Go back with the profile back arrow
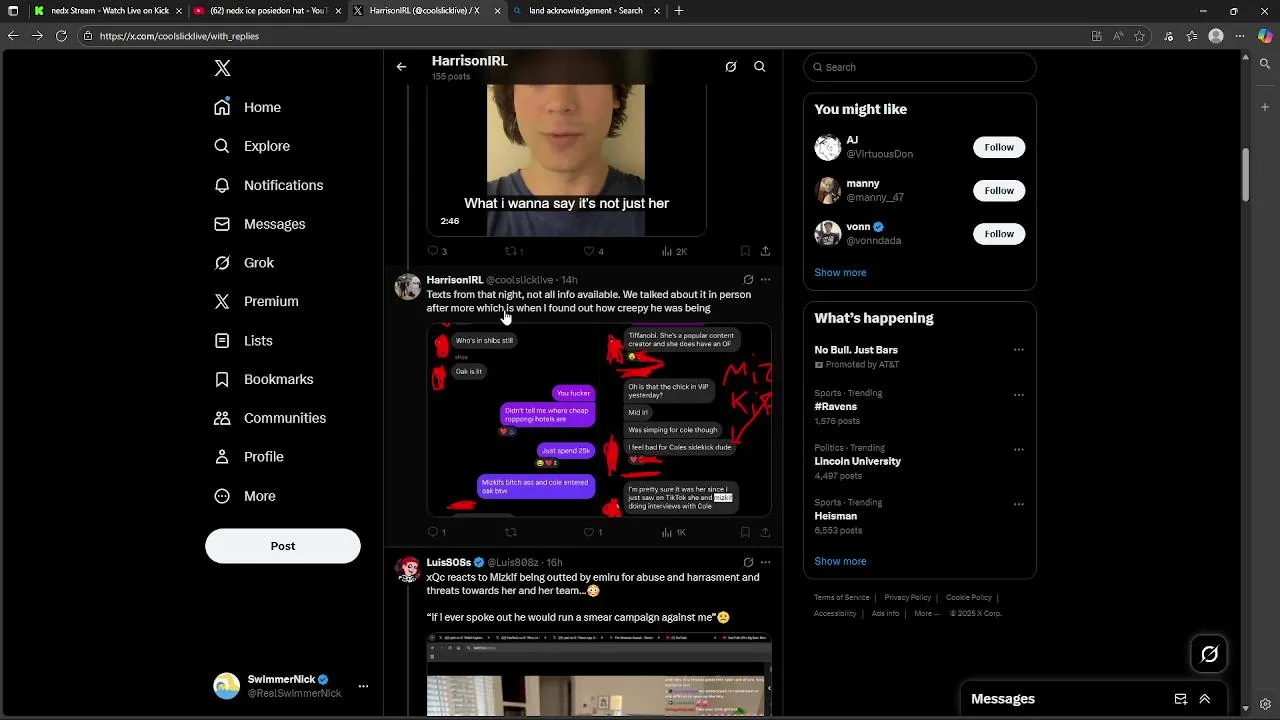Image resolution: width=1280 pixels, height=720 pixels. tap(401, 67)
